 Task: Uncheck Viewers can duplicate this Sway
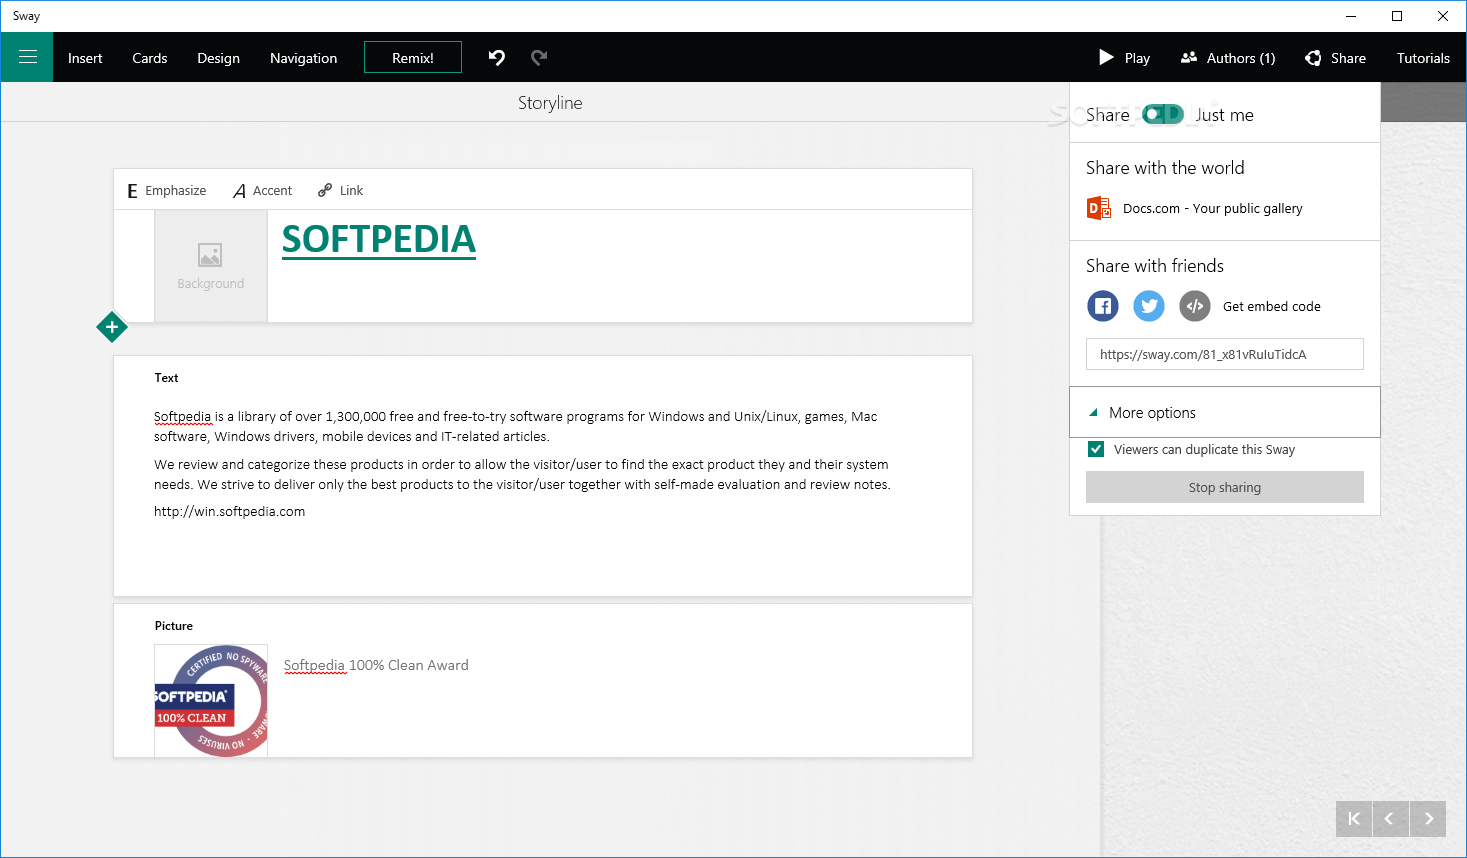tap(1096, 449)
